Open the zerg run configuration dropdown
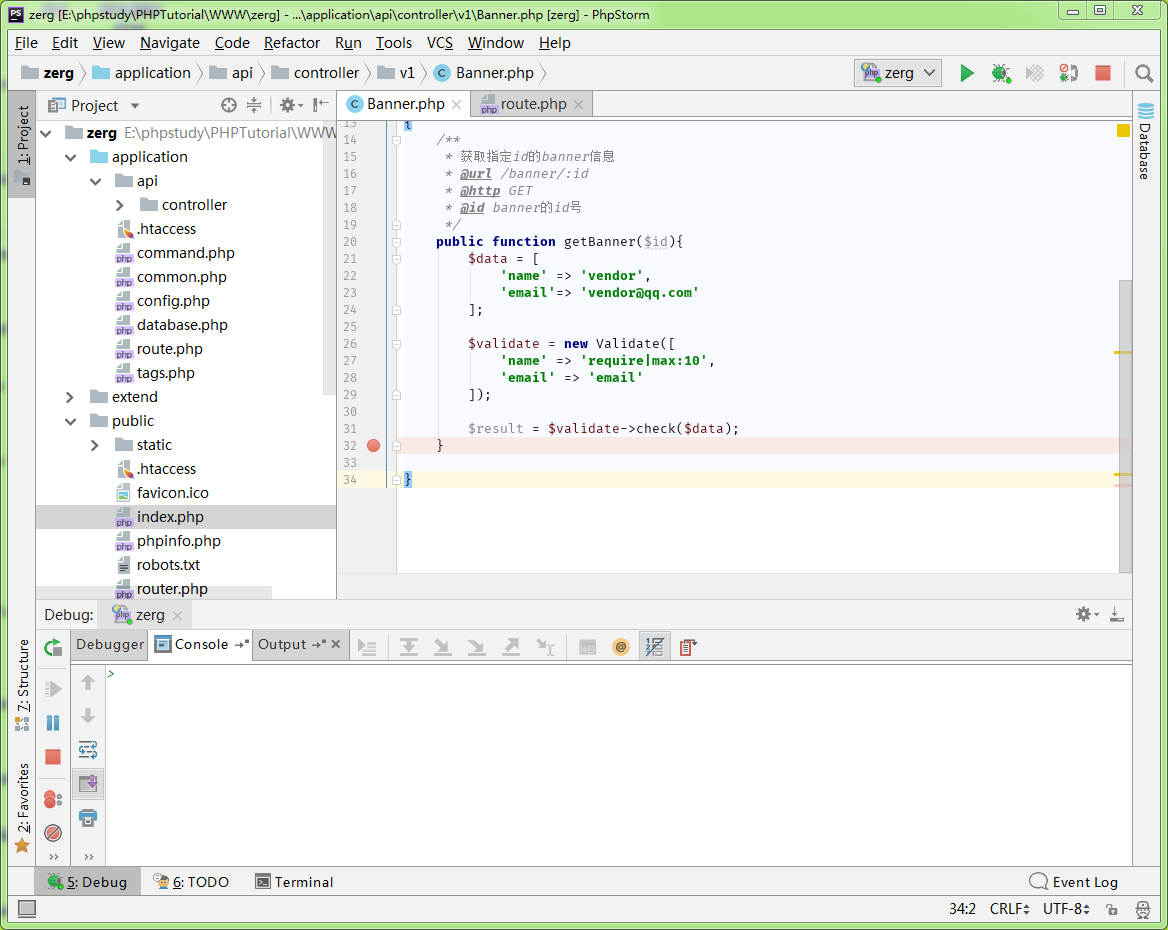This screenshot has width=1168, height=930. [x=898, y=73]
